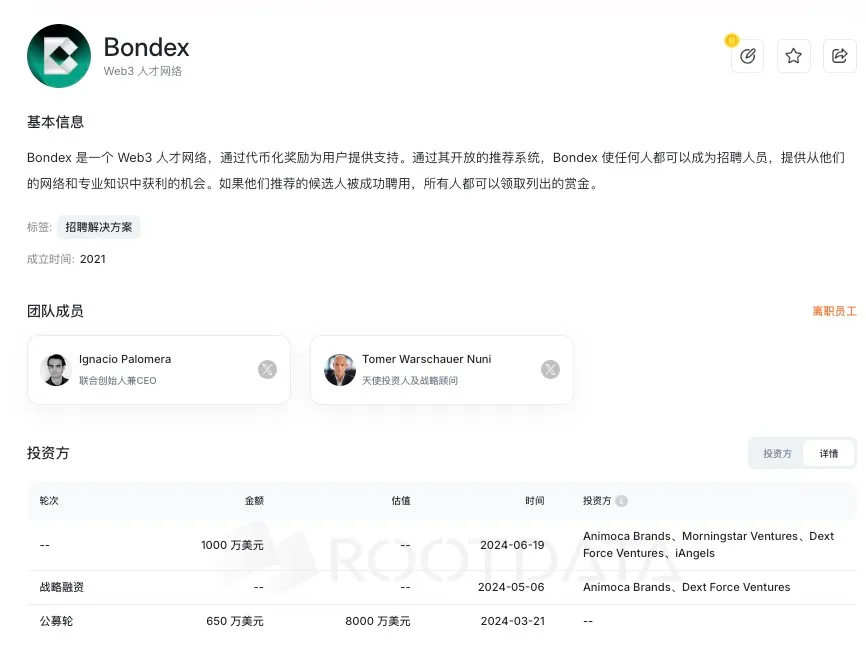Switch to the 详情 tab

click(x=828, y=454)
